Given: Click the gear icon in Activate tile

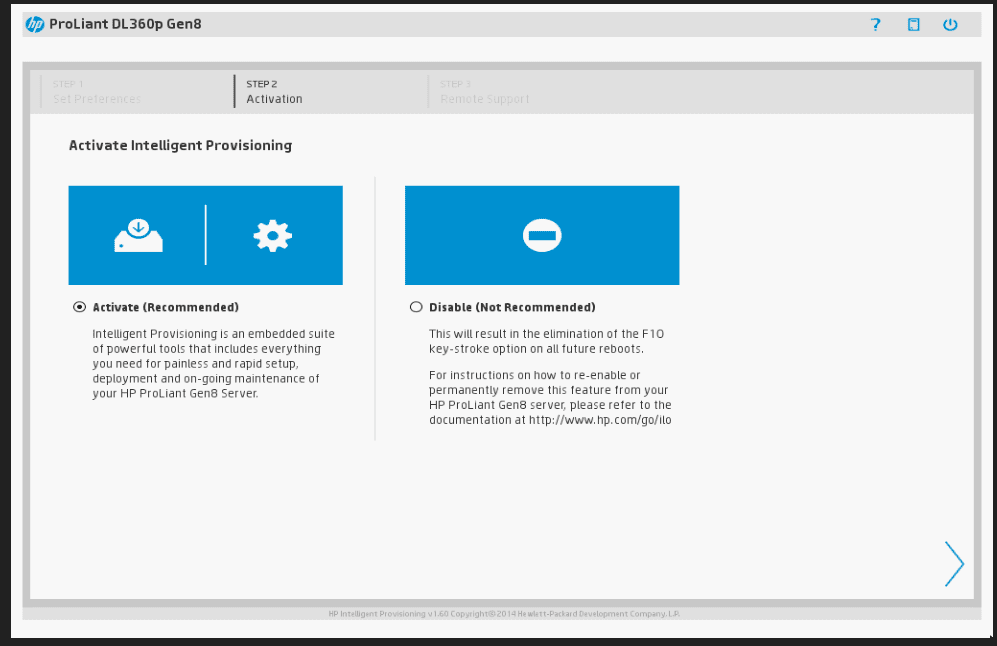Looking at the screenshot, I should pyautogui.click(x=273, y=236).
